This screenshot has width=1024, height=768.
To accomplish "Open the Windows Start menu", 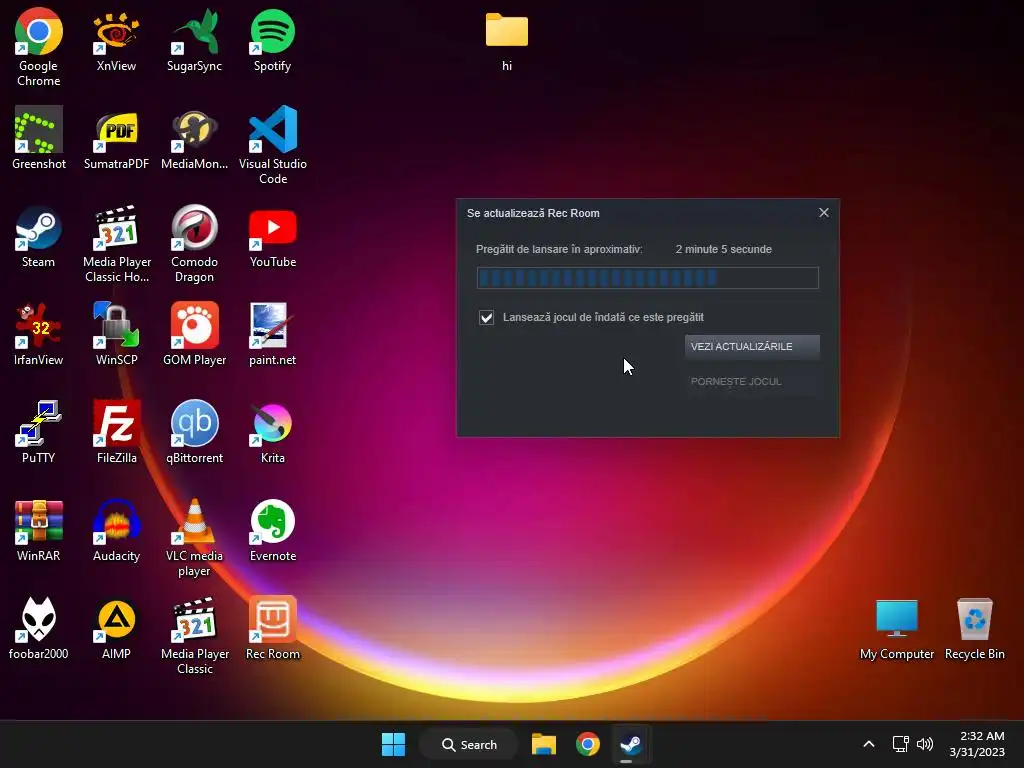I will (393, 744).
